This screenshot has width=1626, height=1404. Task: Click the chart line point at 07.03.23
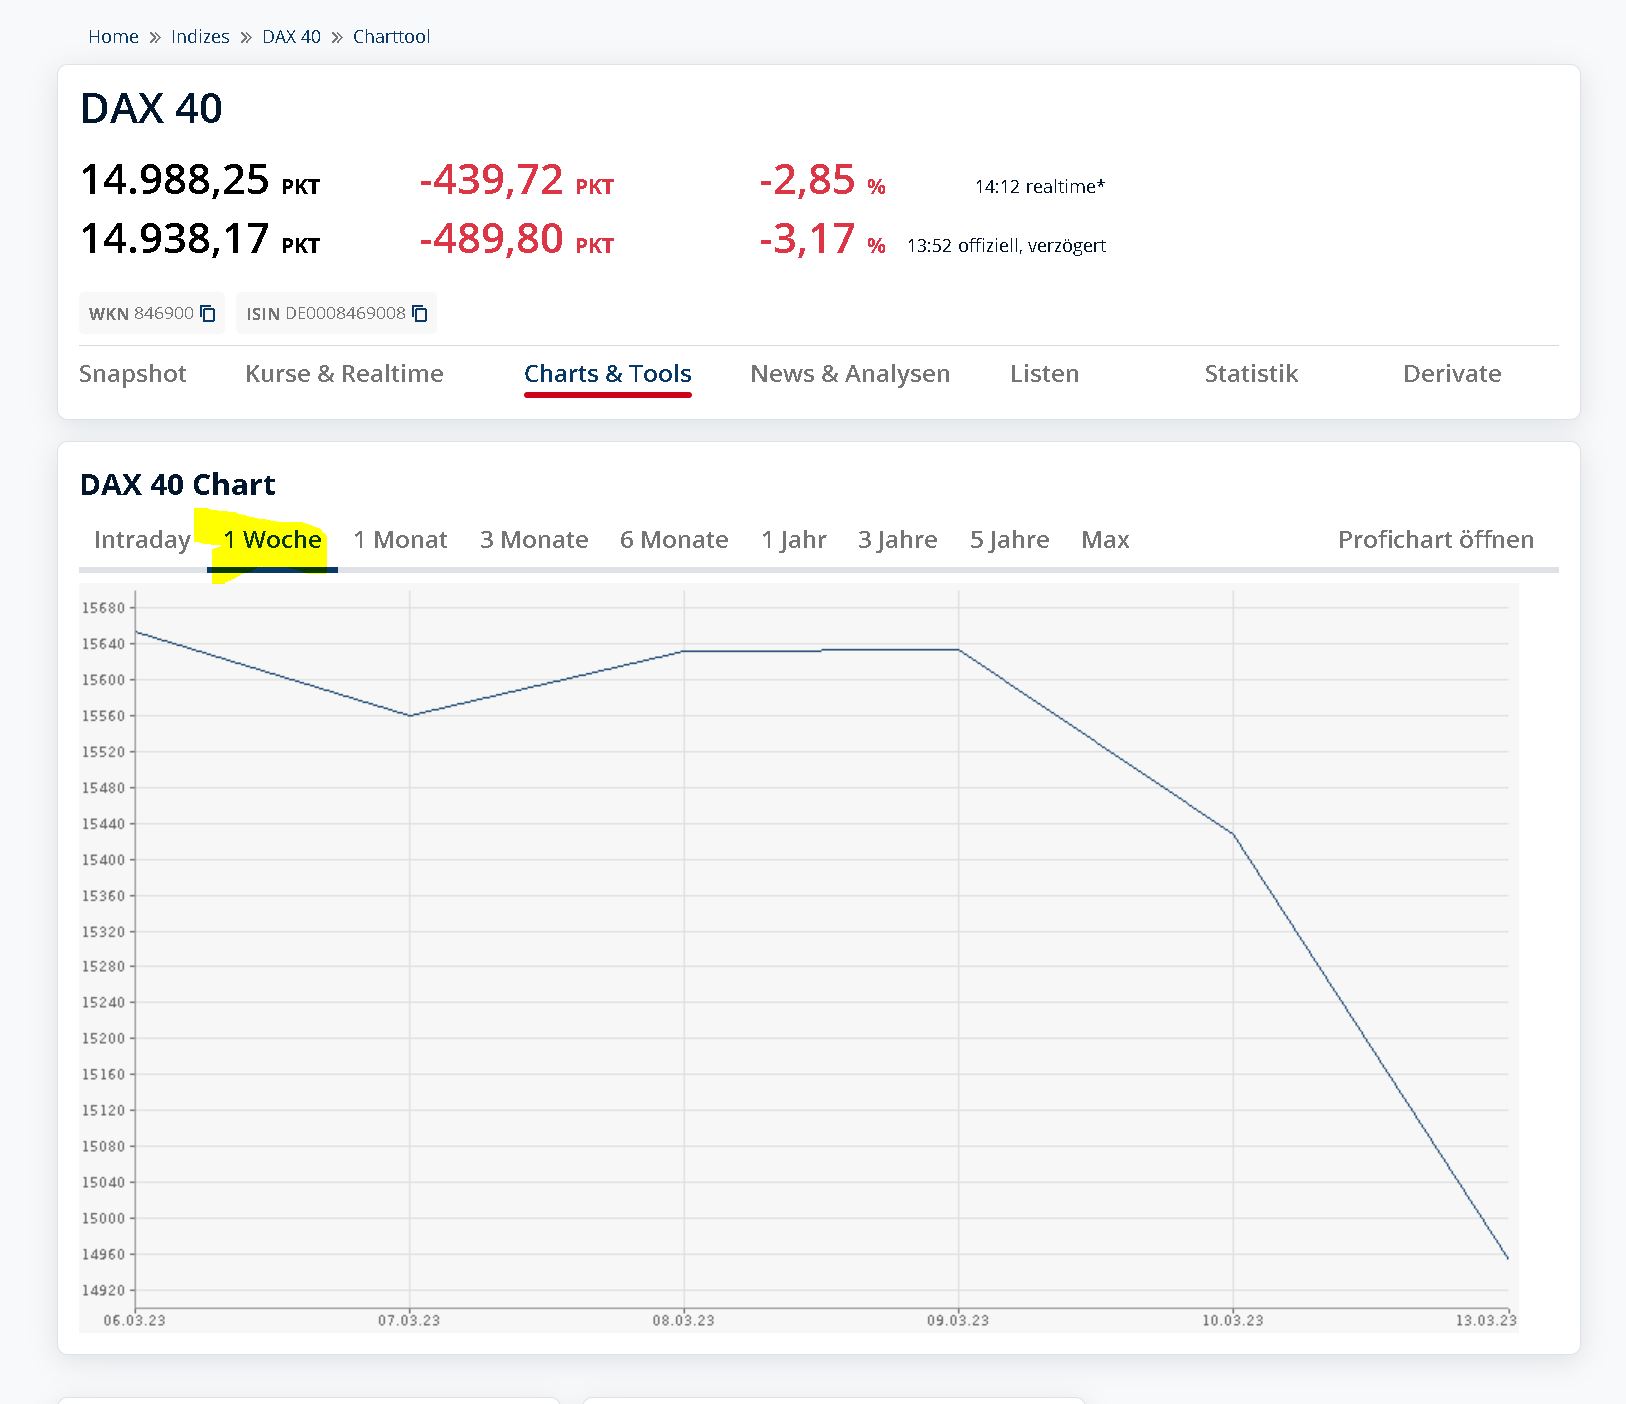(410, 715)
